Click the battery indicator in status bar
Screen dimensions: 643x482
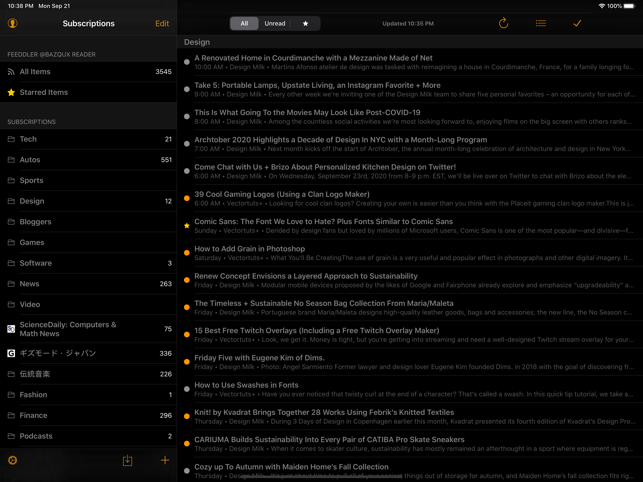[x=629, y=6]
